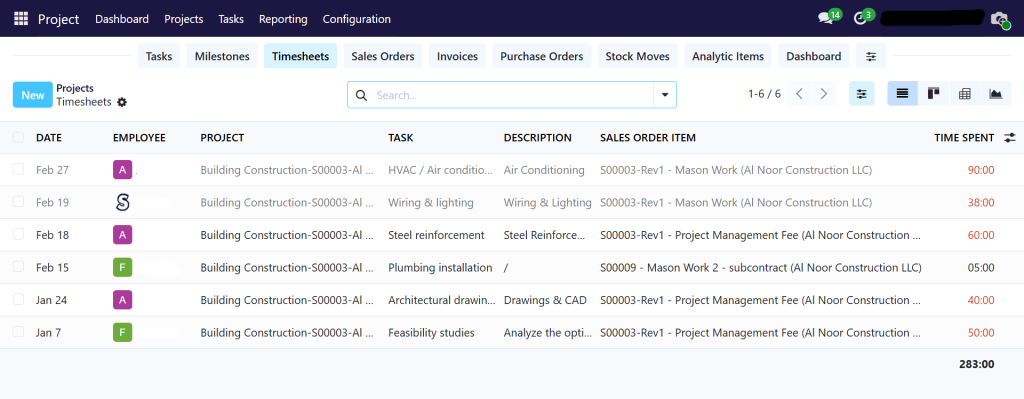
Task: Click the green F avatar on Jan 7 row
Action: click(123, 333)
